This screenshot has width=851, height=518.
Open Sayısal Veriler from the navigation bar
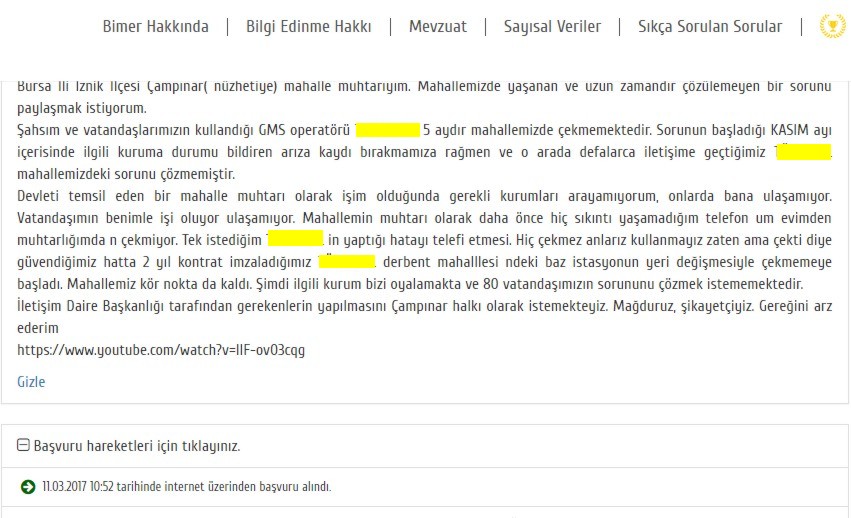(552, 26)
